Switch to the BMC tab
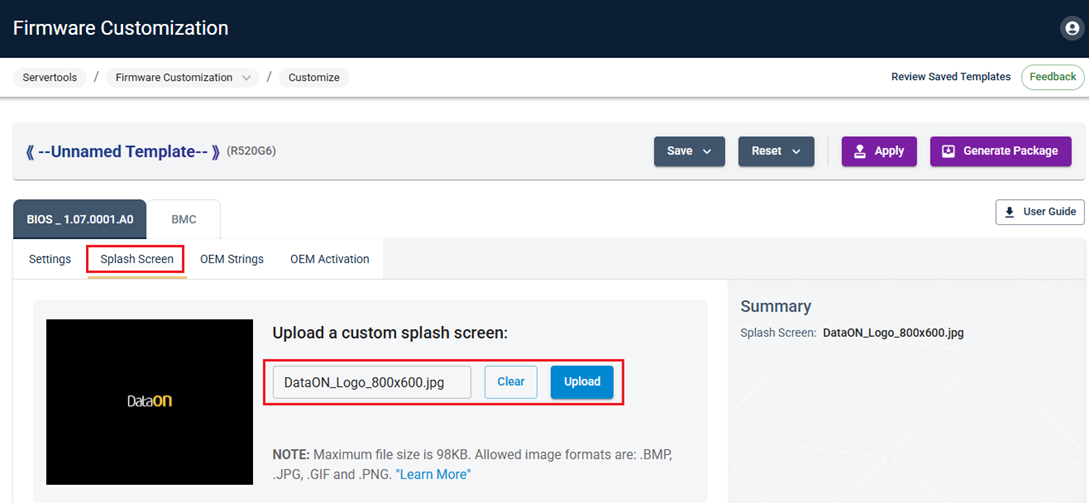 point(183,219)
